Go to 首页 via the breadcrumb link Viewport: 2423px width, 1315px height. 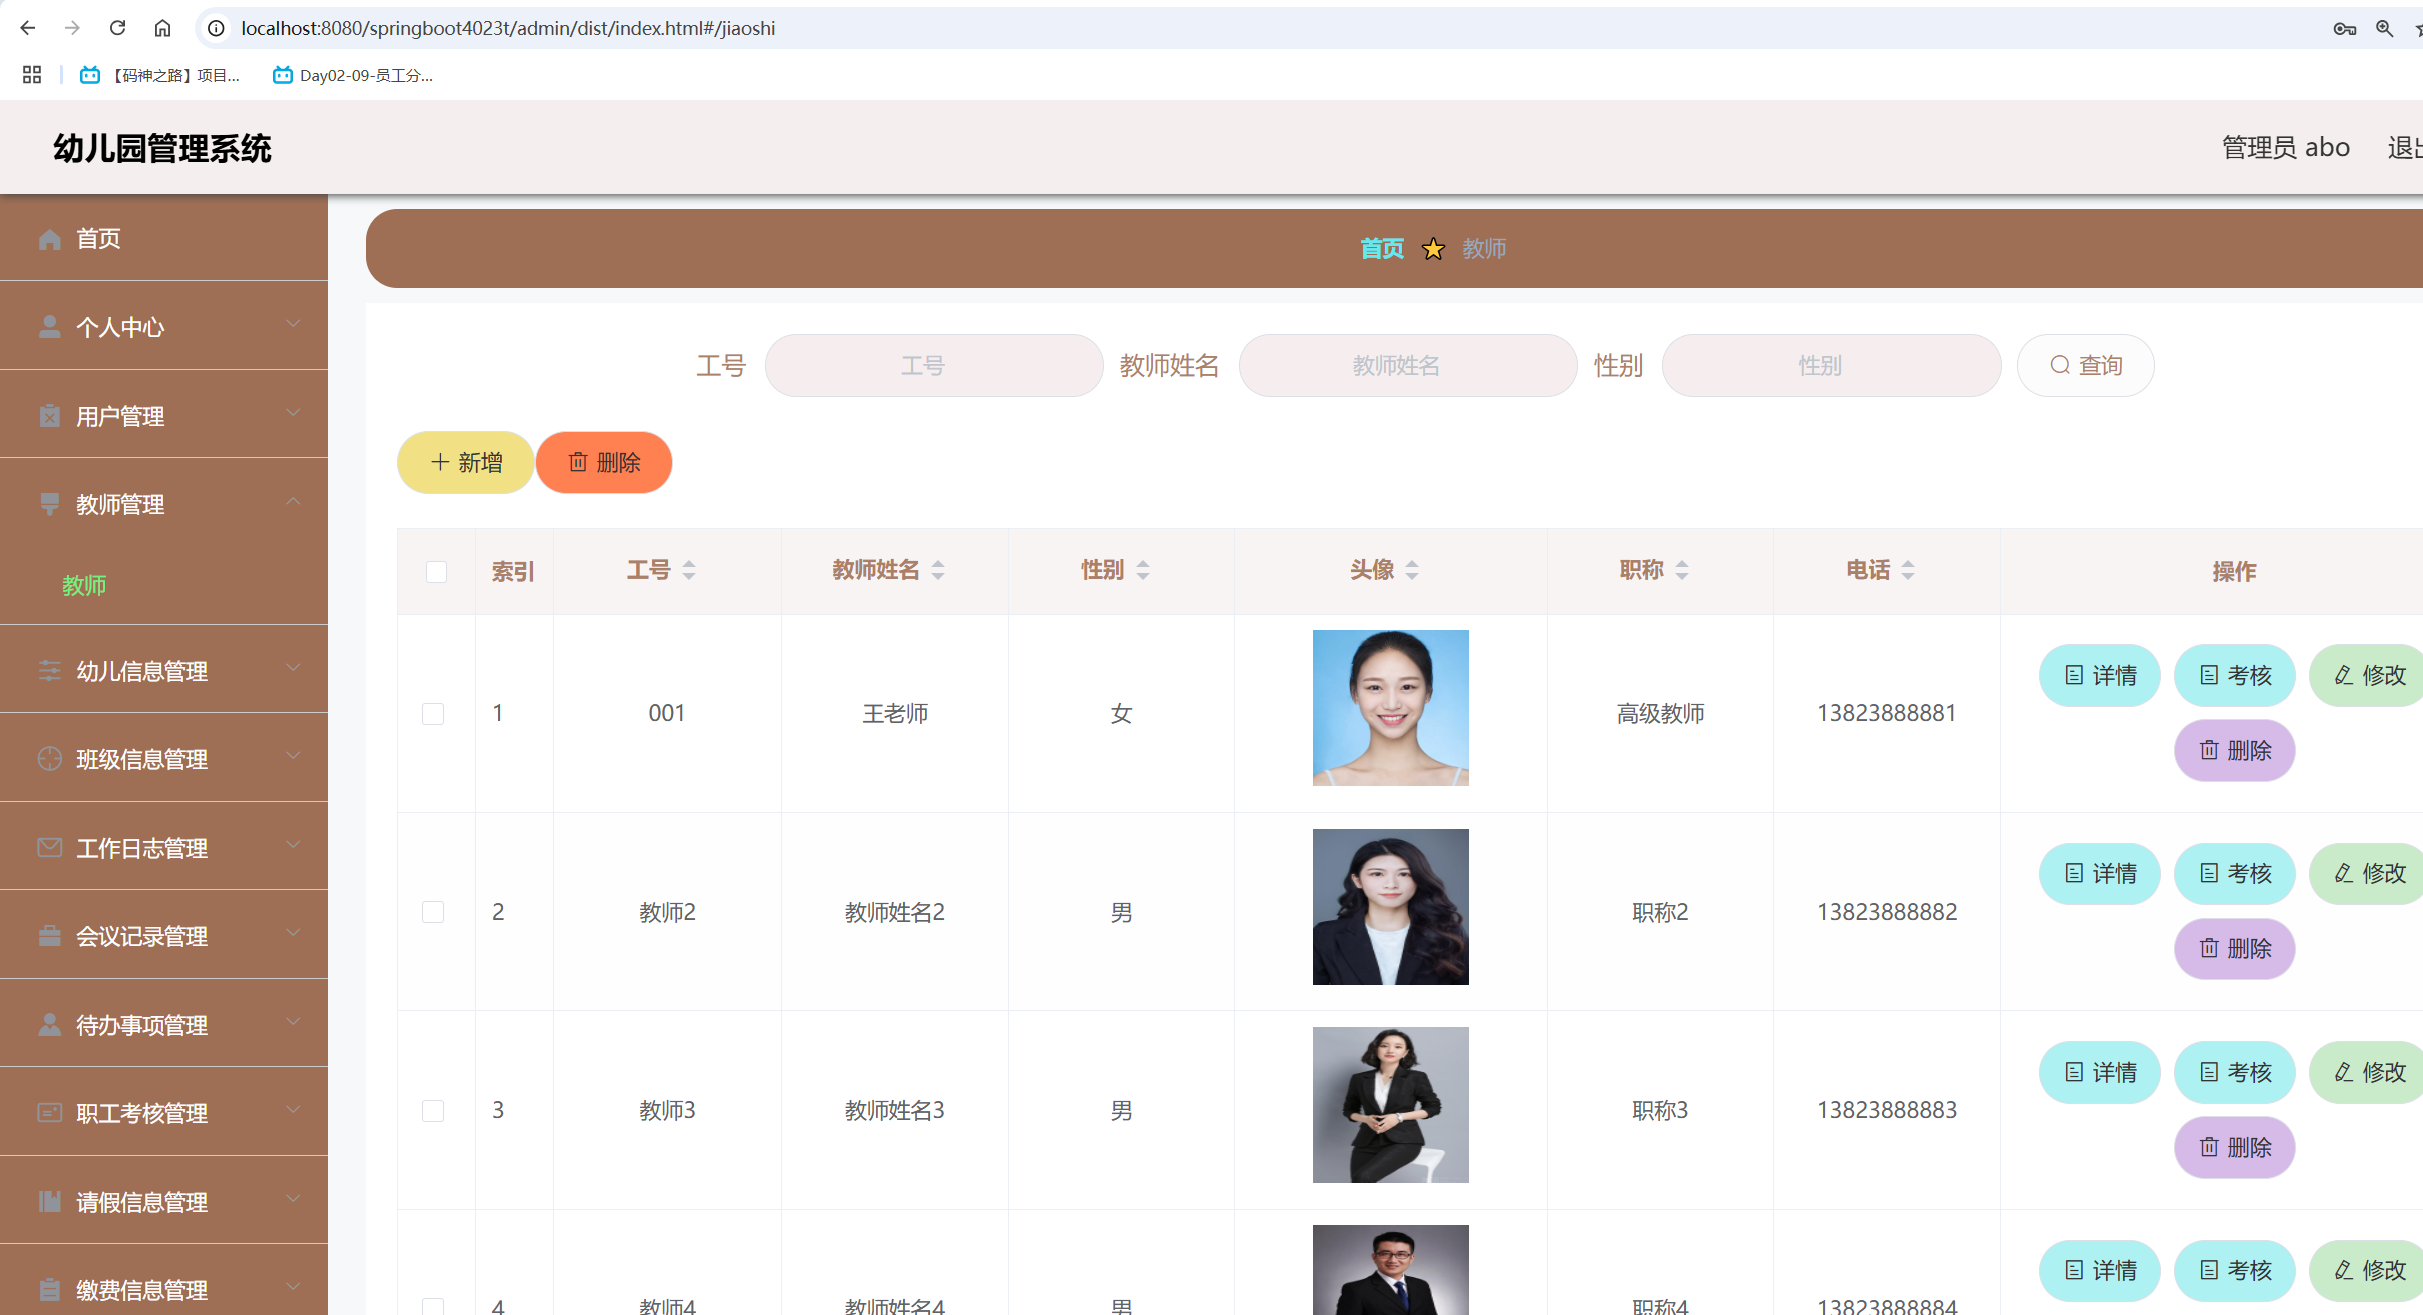[x=1382, y=249]
